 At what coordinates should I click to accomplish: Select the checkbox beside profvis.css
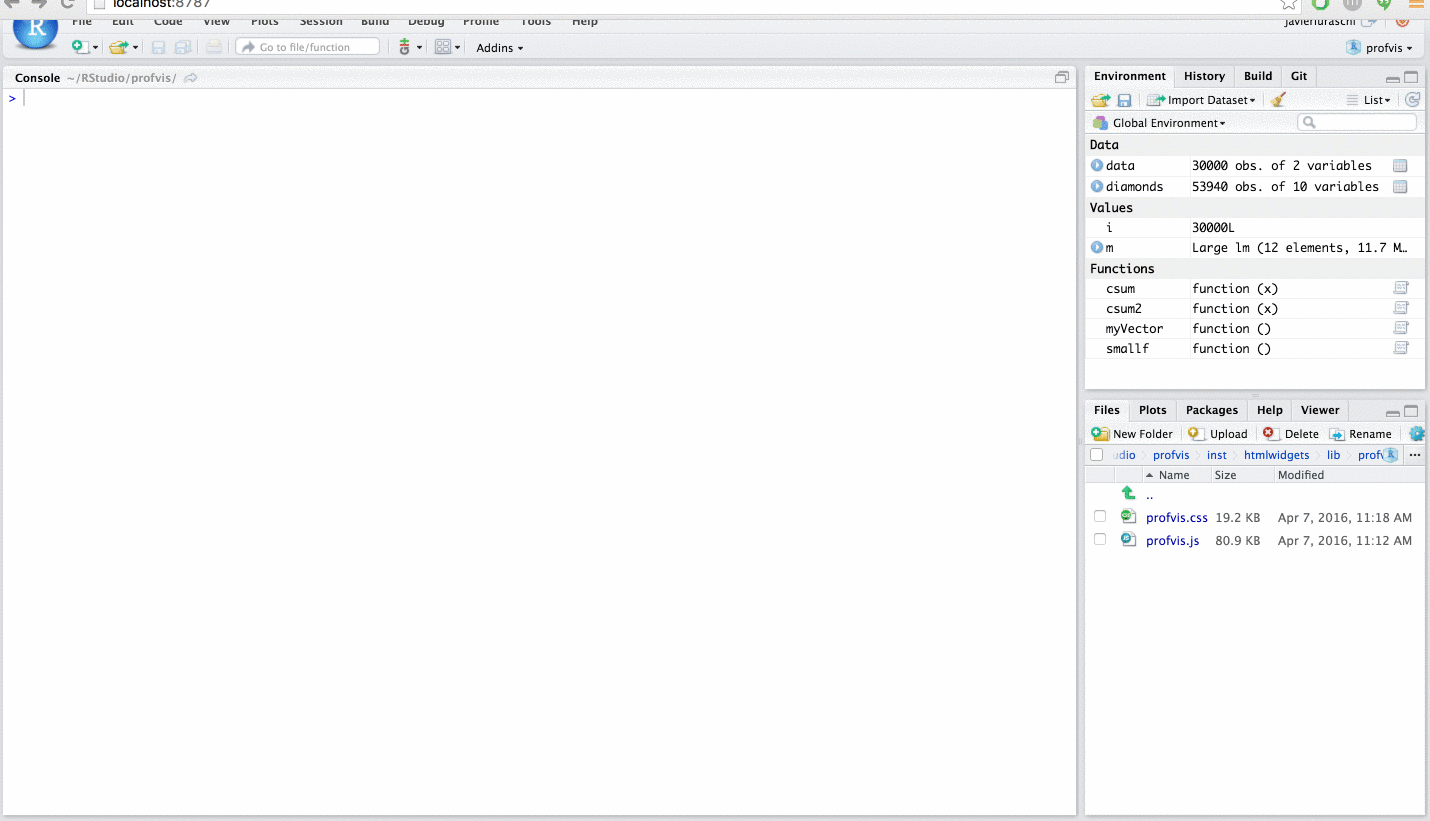1100,516
